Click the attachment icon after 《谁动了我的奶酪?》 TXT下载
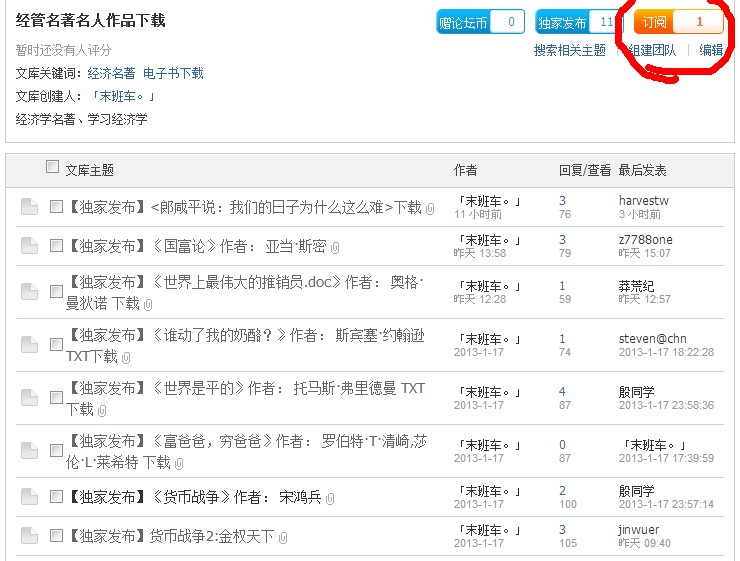Viewport: 740px width, 561px height. 126,358
